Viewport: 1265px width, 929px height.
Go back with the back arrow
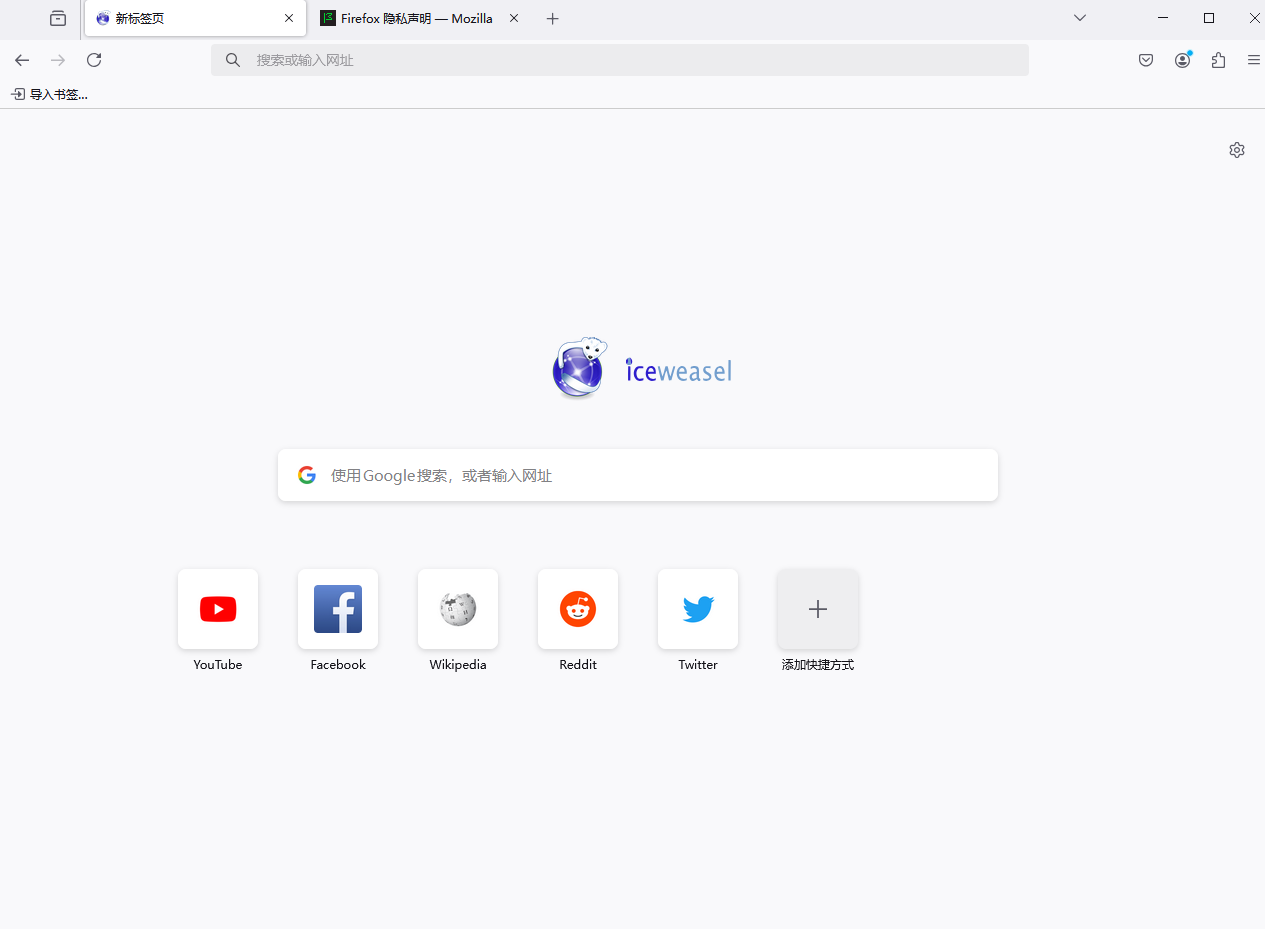tap(22, 60)
